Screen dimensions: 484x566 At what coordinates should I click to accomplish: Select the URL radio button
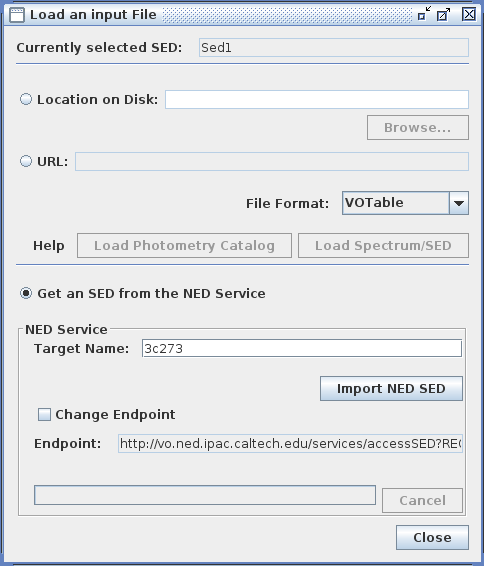point(26,161)
